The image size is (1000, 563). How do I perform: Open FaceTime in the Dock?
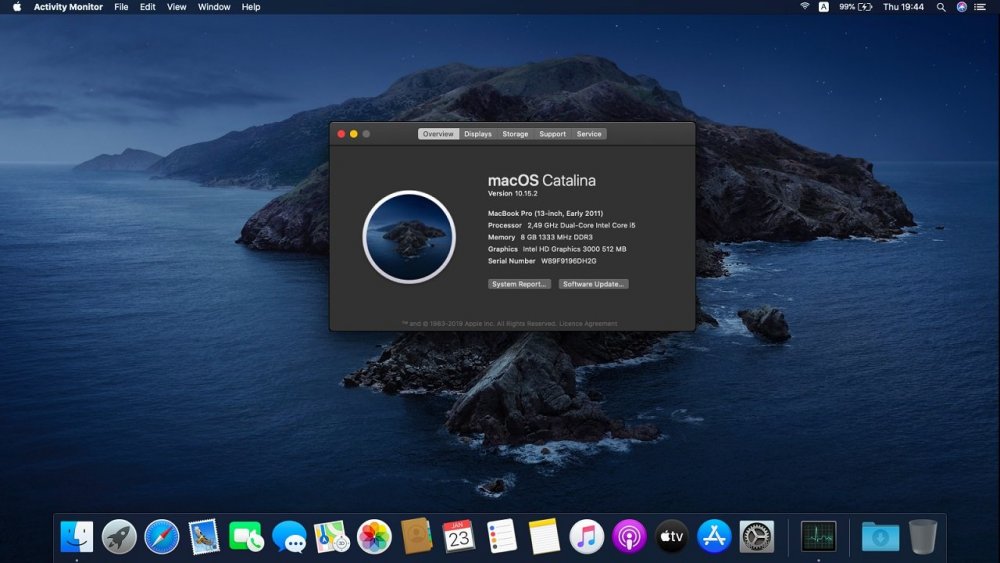click(x=246, y=536)
